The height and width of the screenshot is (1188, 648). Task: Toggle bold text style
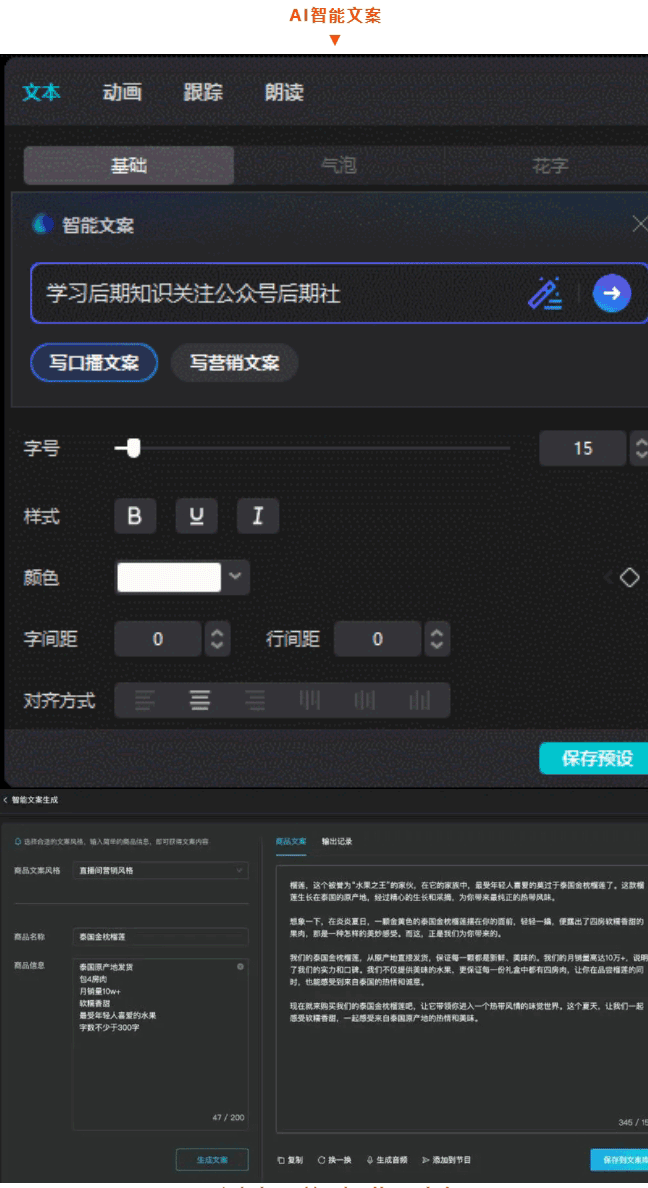coord(135,516)
